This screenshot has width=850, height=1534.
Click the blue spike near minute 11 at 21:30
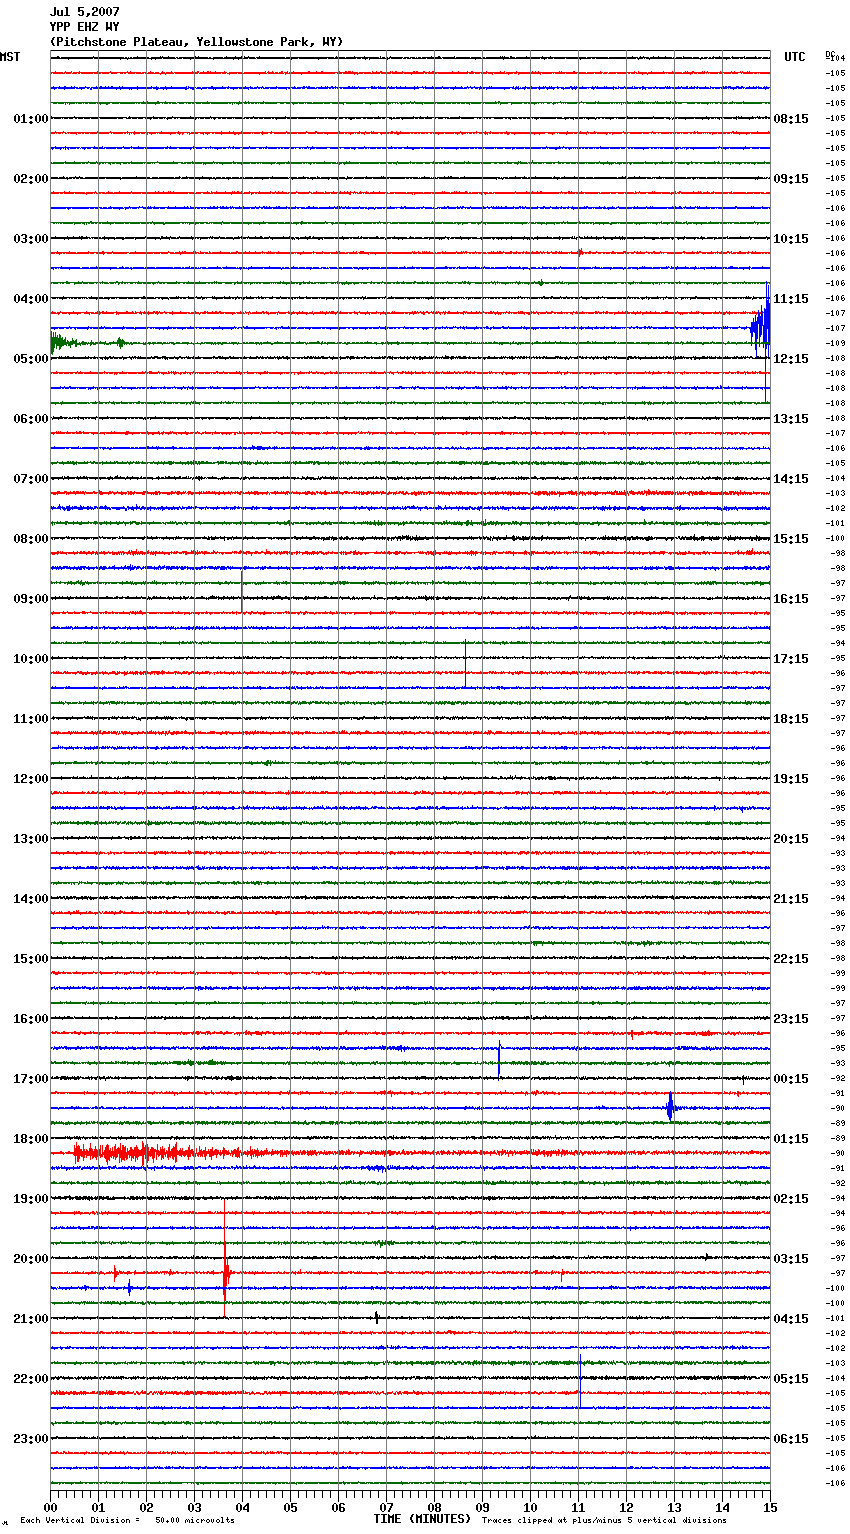(x=580, y=1380)
